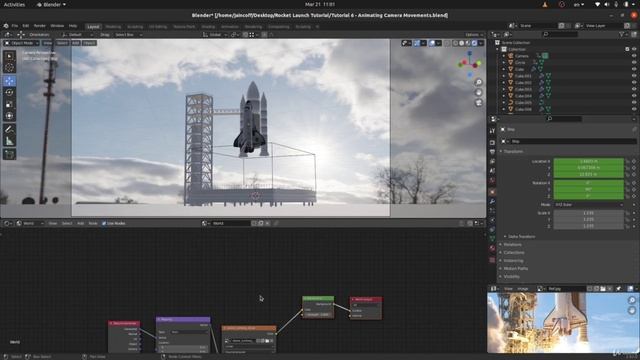Hide Cube.006 with its eye icon
Image resolution: width=640 pixels, height=360 pixels.
[634, 109]
